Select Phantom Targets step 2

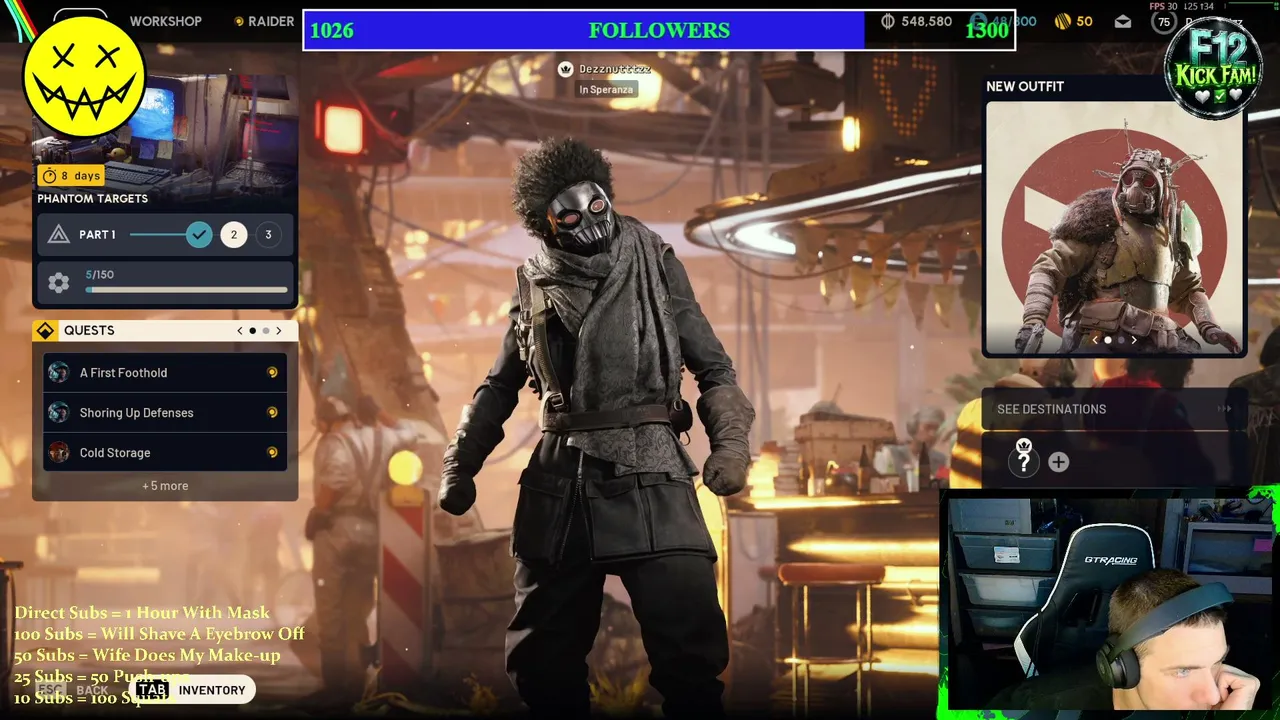(234, 235)
